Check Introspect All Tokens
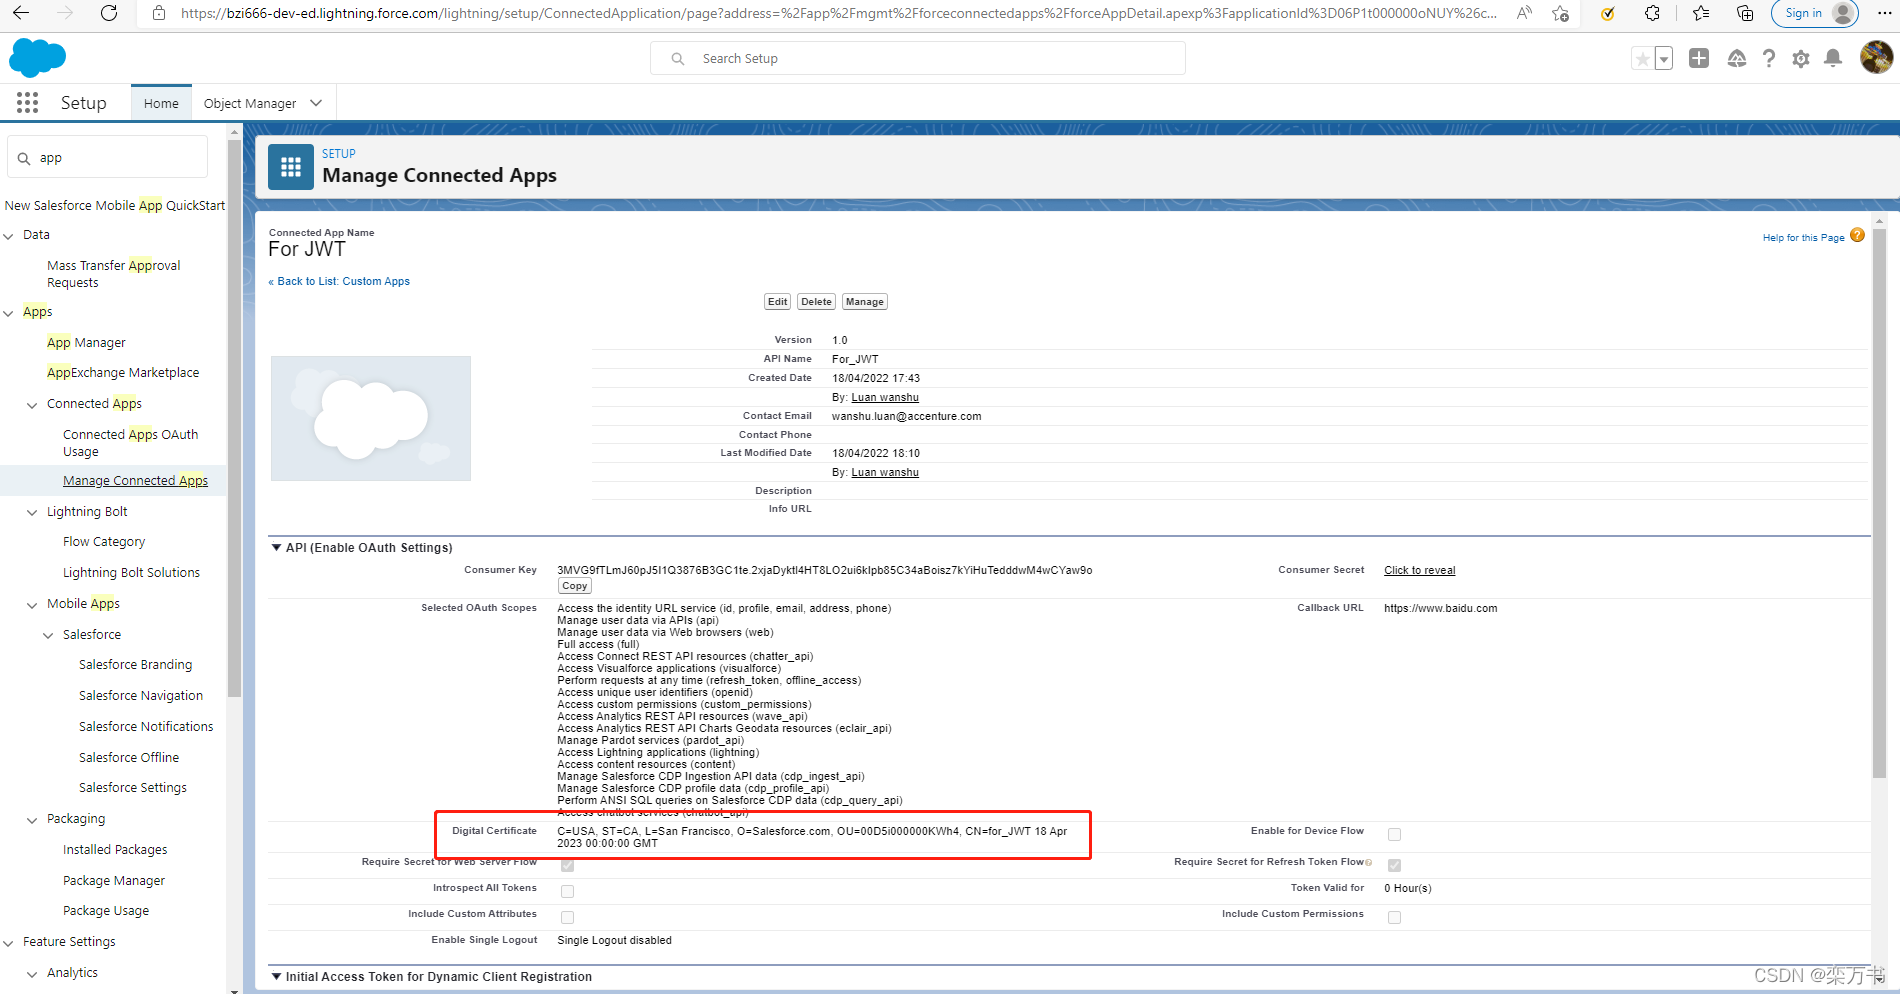The height and width of the screenshot is (994, 1900). pos(567,890)
